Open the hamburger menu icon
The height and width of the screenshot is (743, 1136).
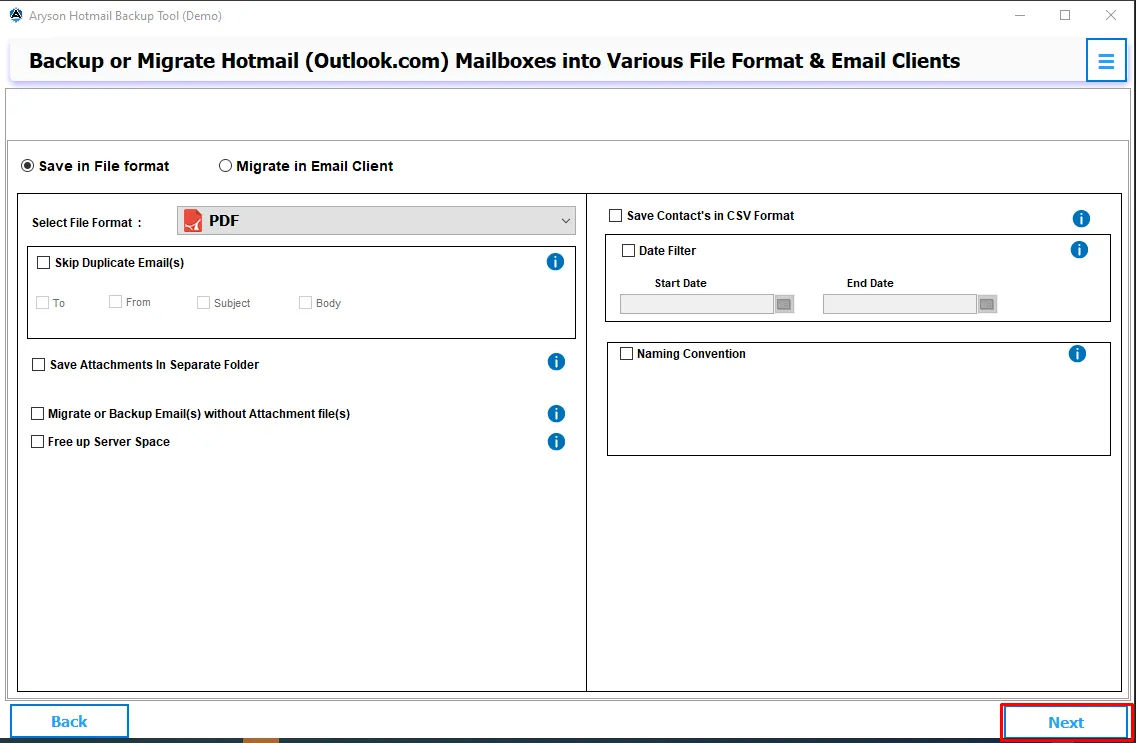pyautogui.click(x=1106, y=61)
